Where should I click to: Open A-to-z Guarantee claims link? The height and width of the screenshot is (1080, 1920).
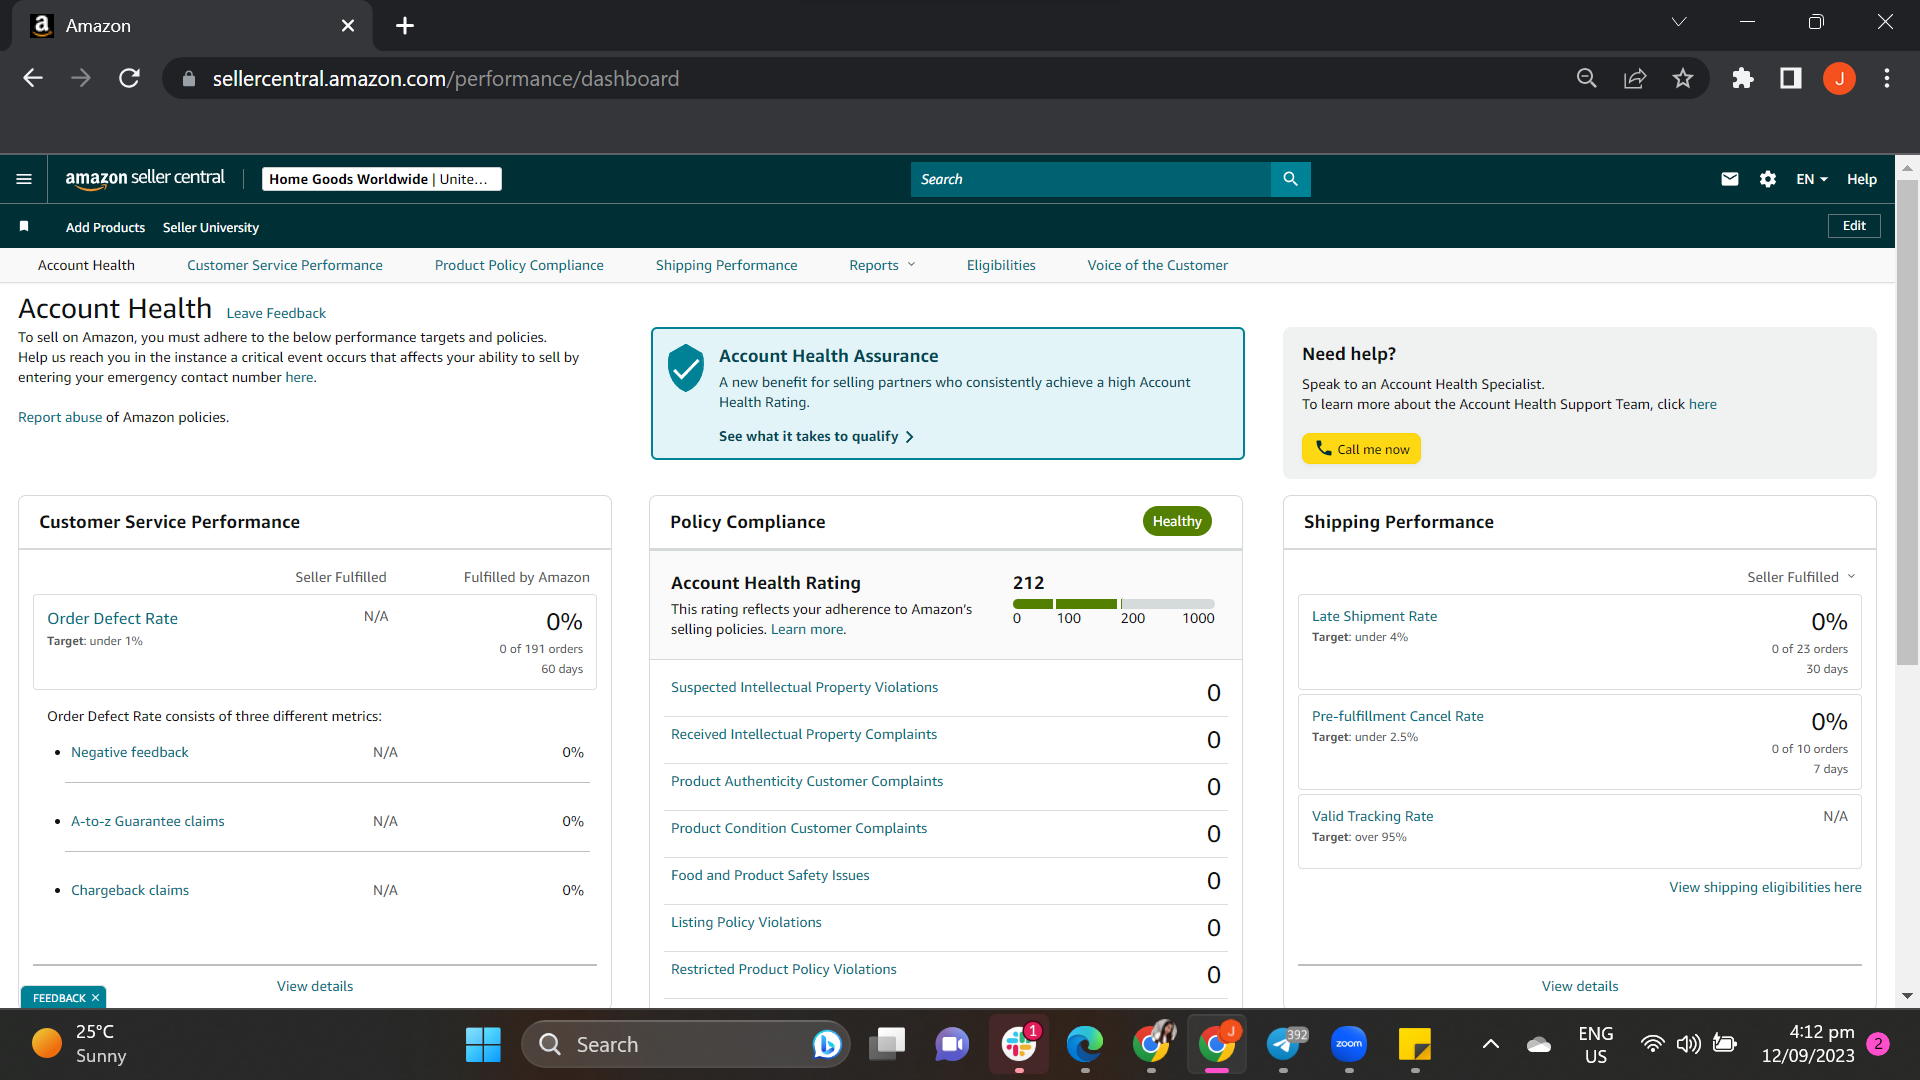coord(148,821)
